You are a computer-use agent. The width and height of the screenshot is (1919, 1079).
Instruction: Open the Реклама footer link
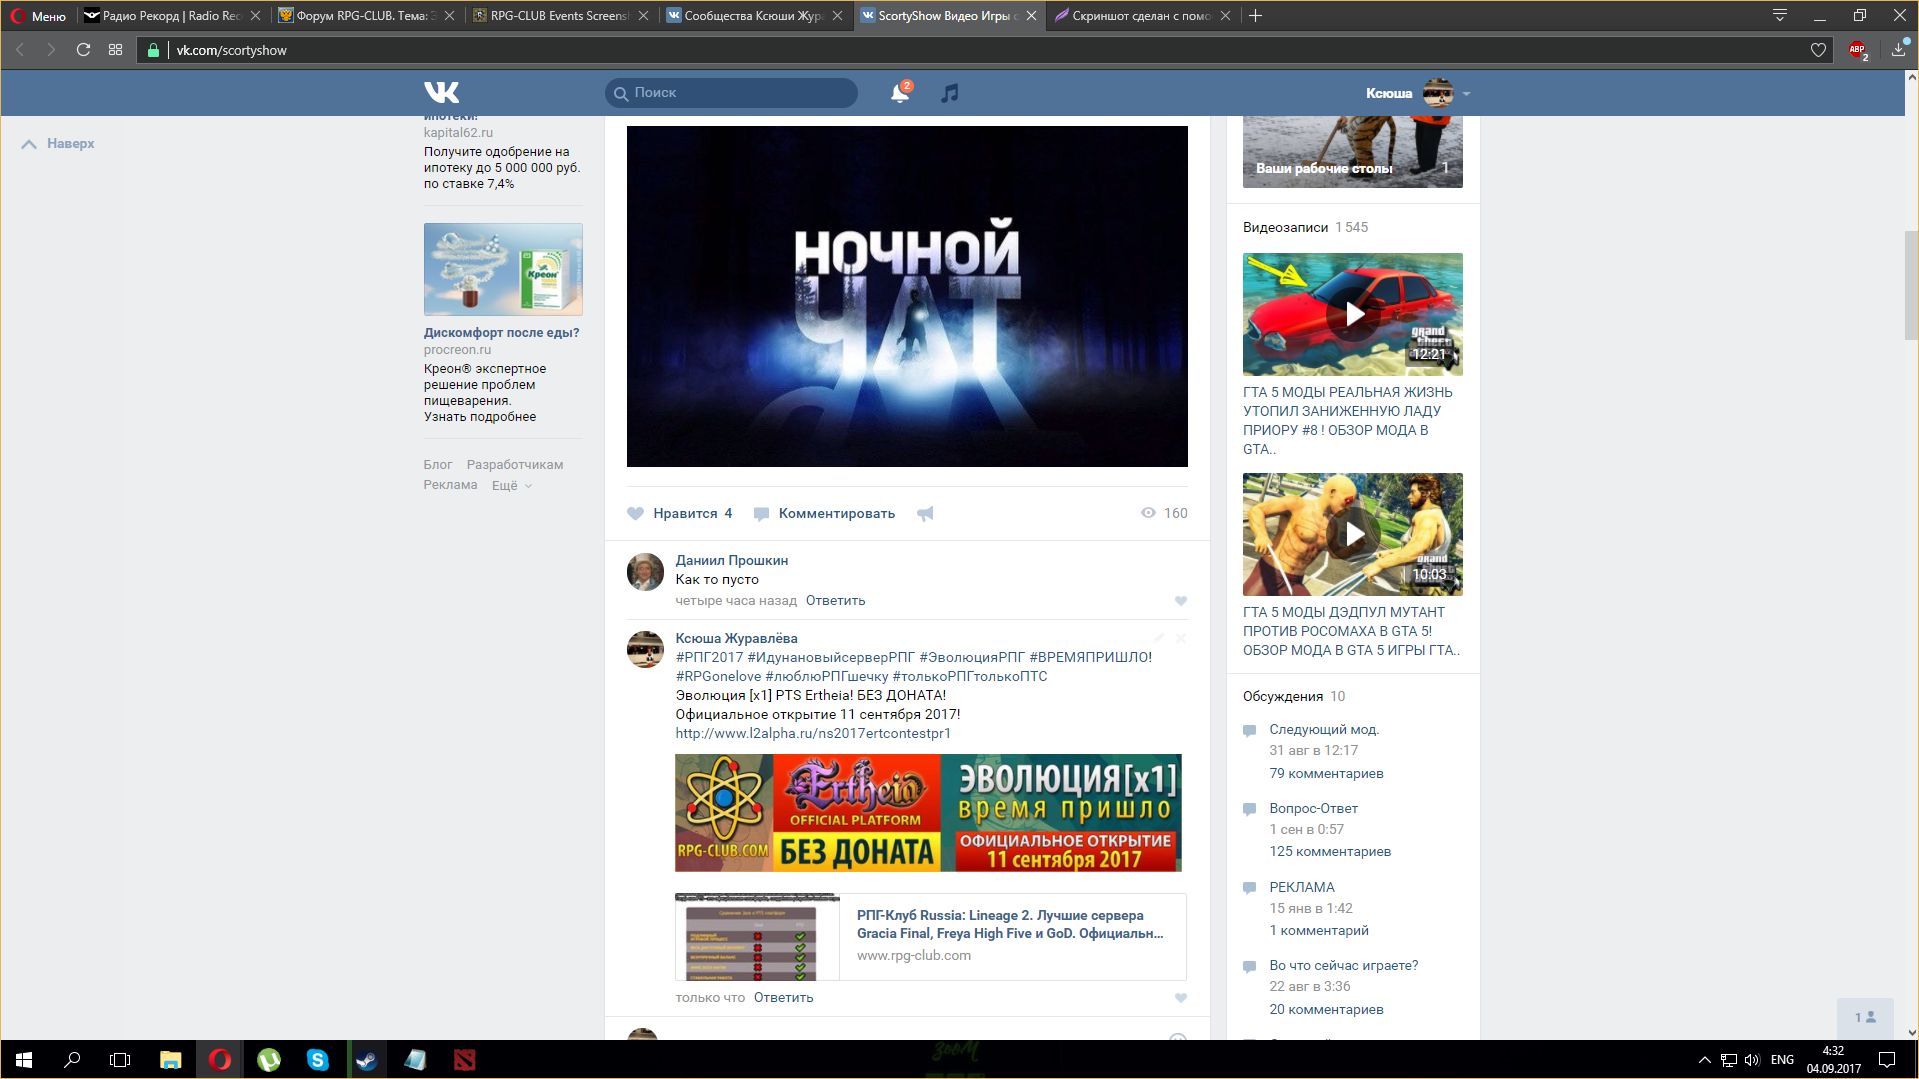tap(450, 484)
